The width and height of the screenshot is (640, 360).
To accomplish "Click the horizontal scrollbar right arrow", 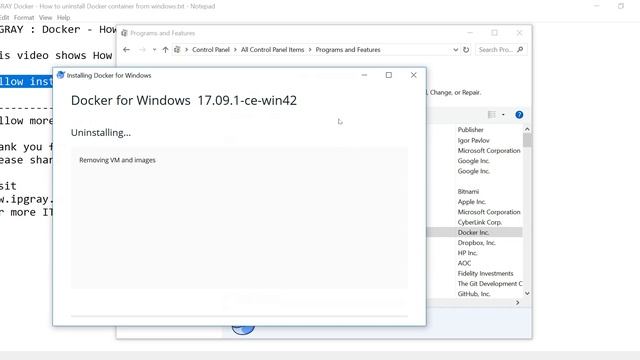I will click(x=518, y=302).
